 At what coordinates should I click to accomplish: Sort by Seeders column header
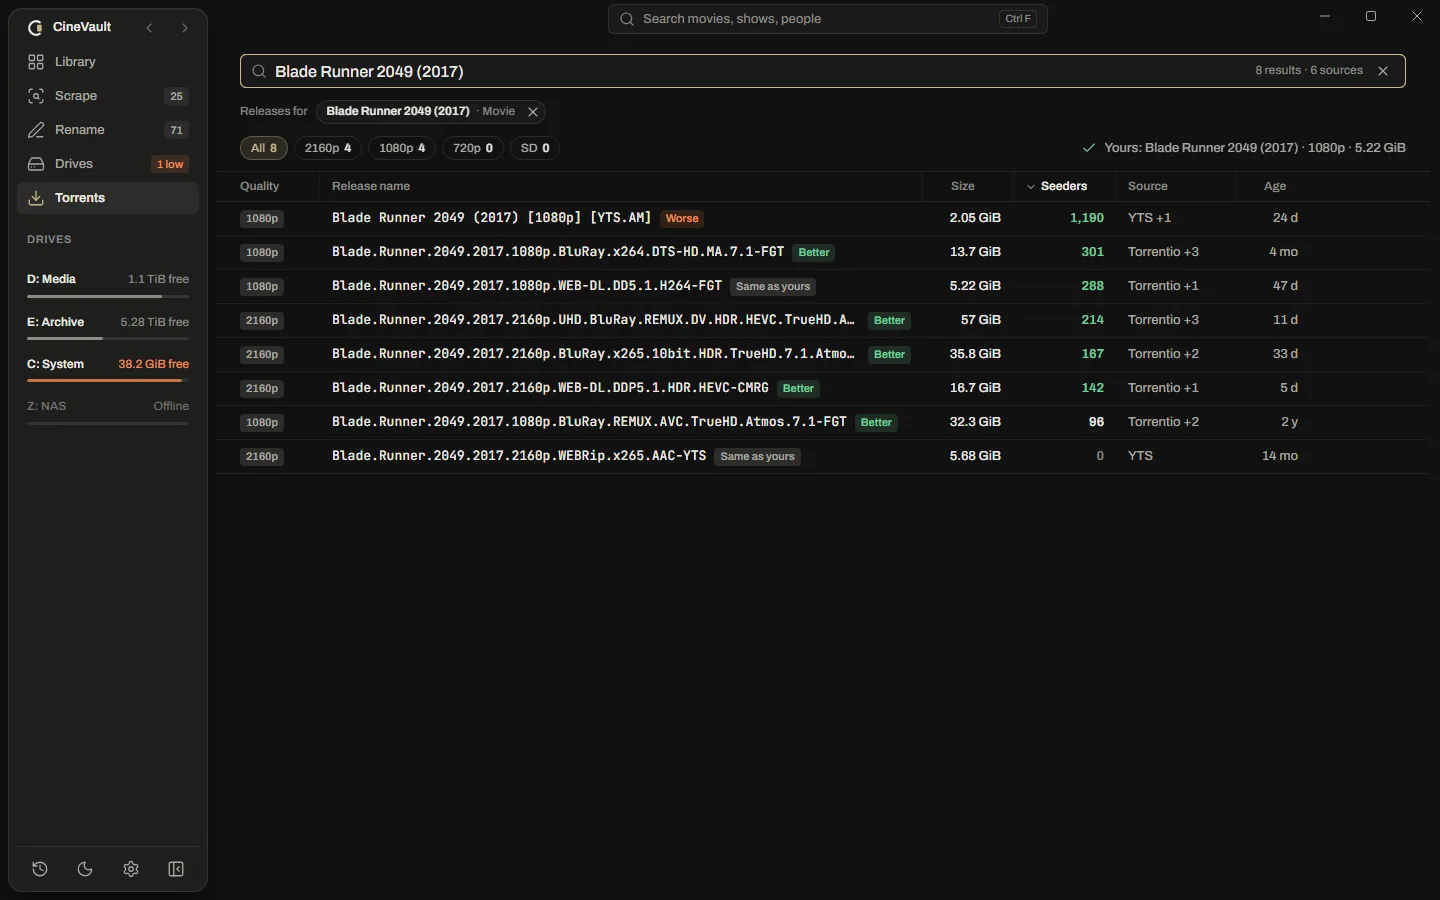[x=1064, y=186]
